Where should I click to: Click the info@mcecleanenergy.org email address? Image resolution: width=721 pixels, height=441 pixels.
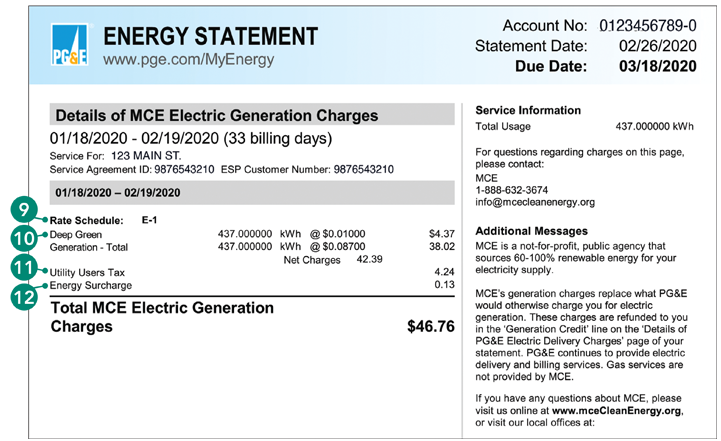tap(535, 202)
